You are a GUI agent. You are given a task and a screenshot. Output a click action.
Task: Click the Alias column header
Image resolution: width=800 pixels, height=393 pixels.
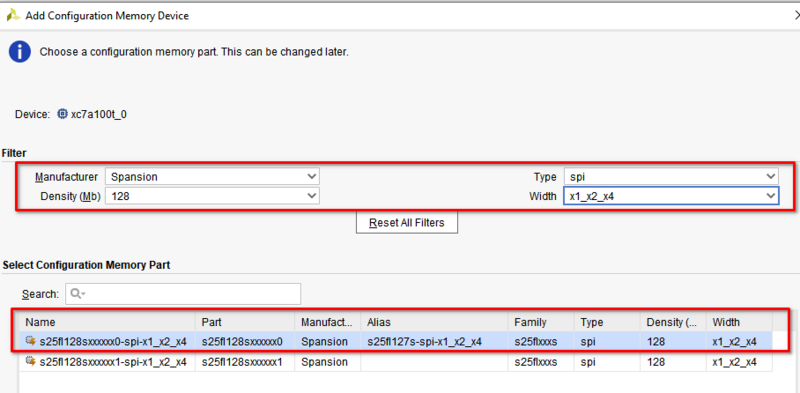(x=434, y=322)
